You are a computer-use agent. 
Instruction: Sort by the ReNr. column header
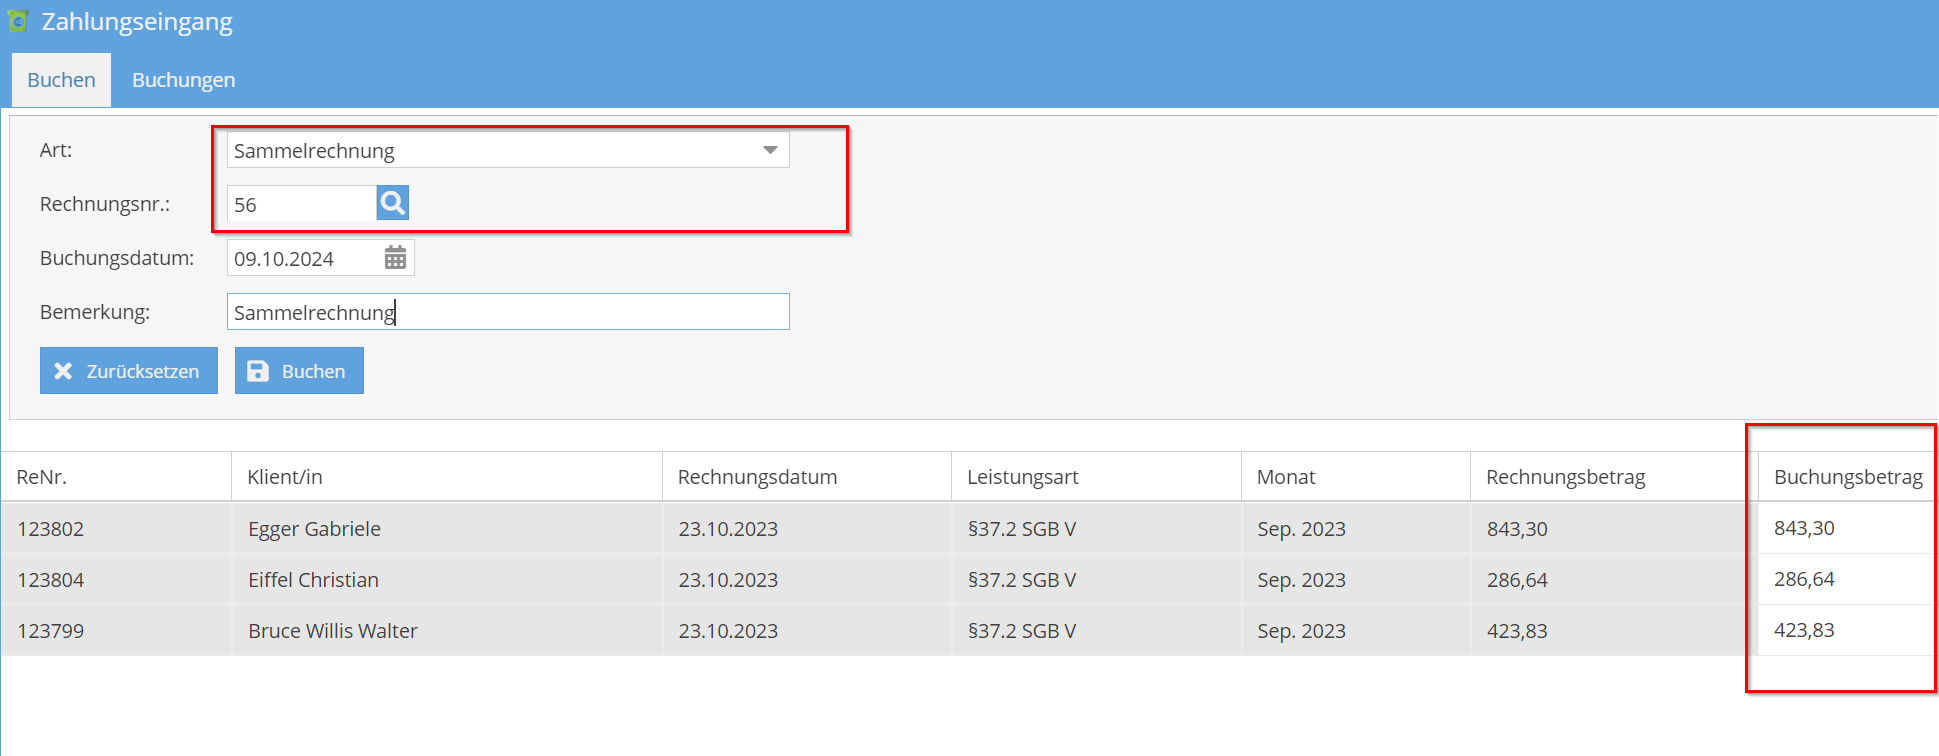coord(42,477)
